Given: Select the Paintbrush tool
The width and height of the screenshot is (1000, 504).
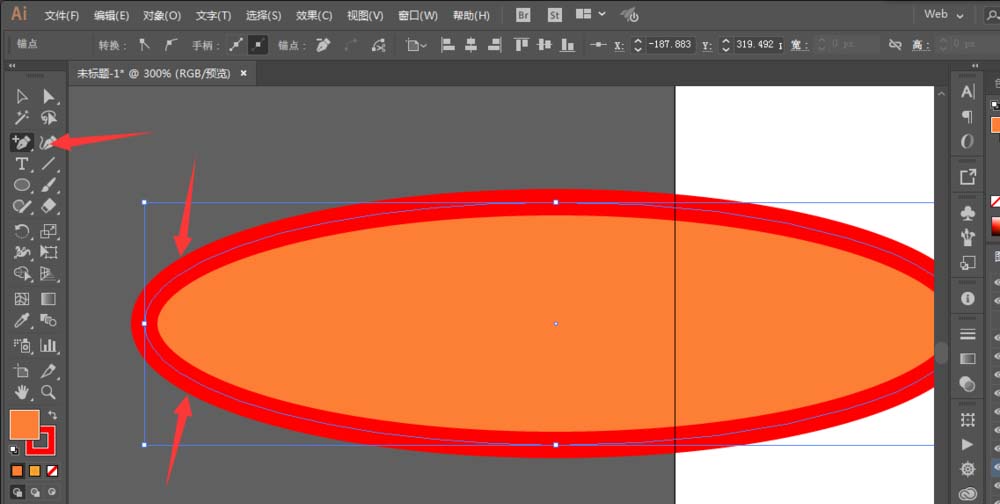Looking at the screenshot, I should pos(48,186).
